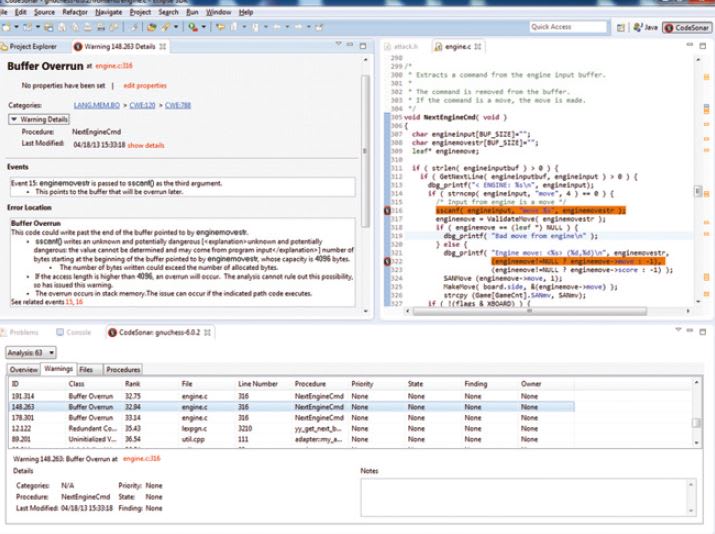Open the Refactor menu
Viewport: 715px width, 534px height.
coord(76,10)
